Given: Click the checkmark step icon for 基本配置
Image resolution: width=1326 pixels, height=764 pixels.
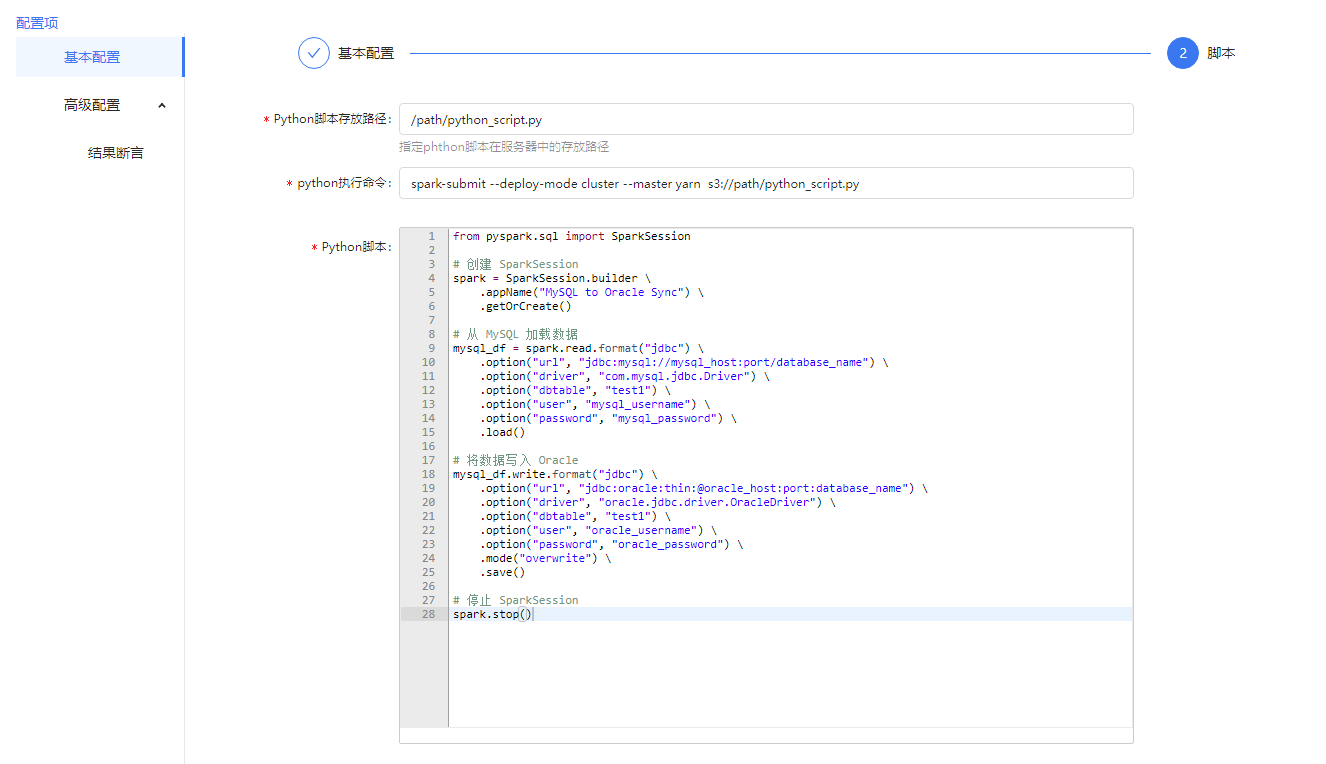Looking at the screenshot, I should point(314,53).
